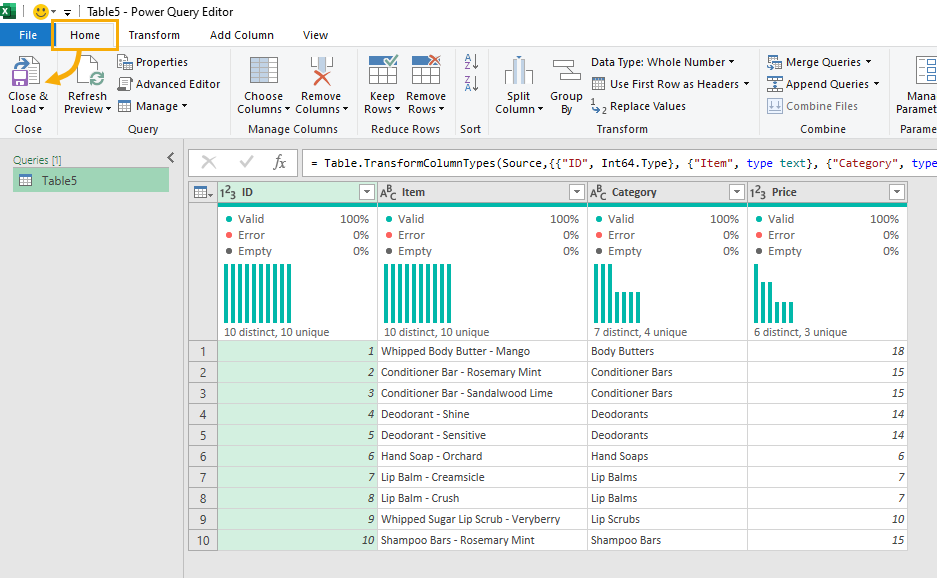Click cell 'Lip Balm - Creamsicle'
This screenshot has height=578, width=937.
point(482,478)
